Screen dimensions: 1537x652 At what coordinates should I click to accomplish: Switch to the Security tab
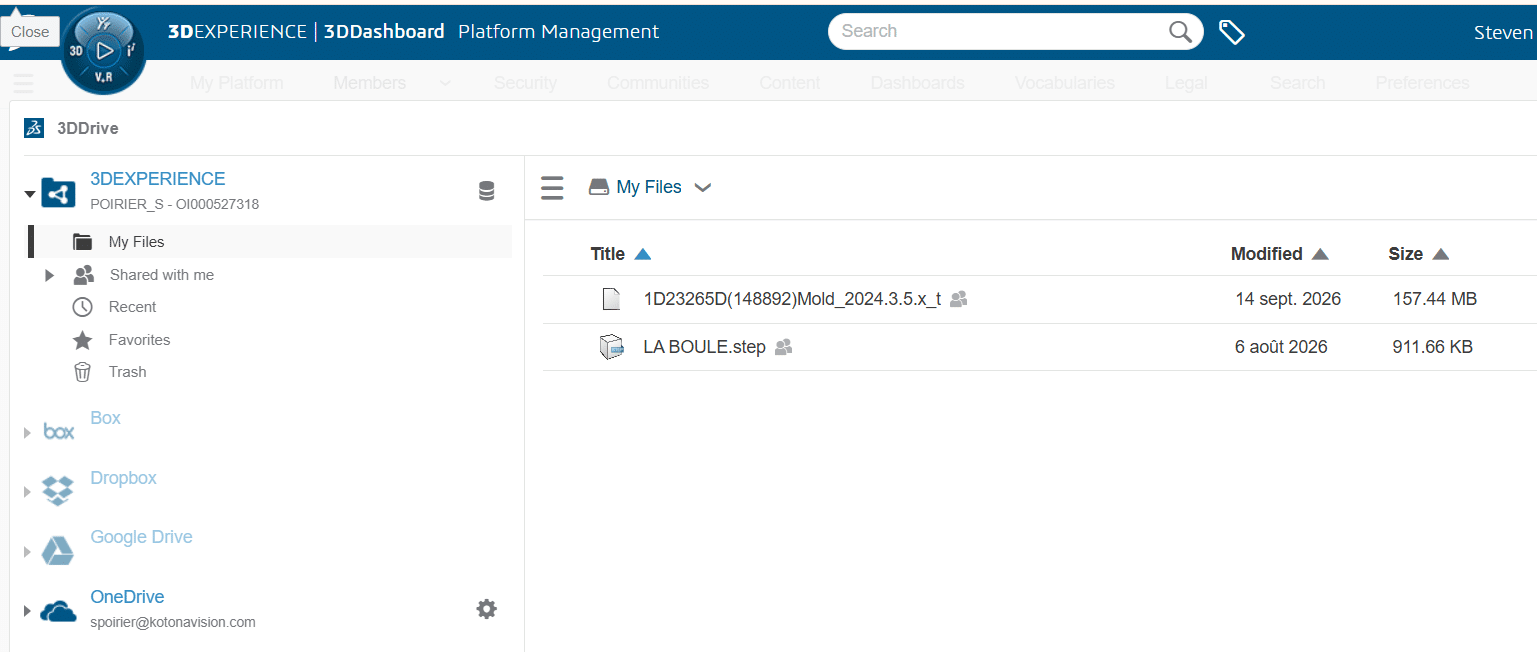(x=525, y=83)
